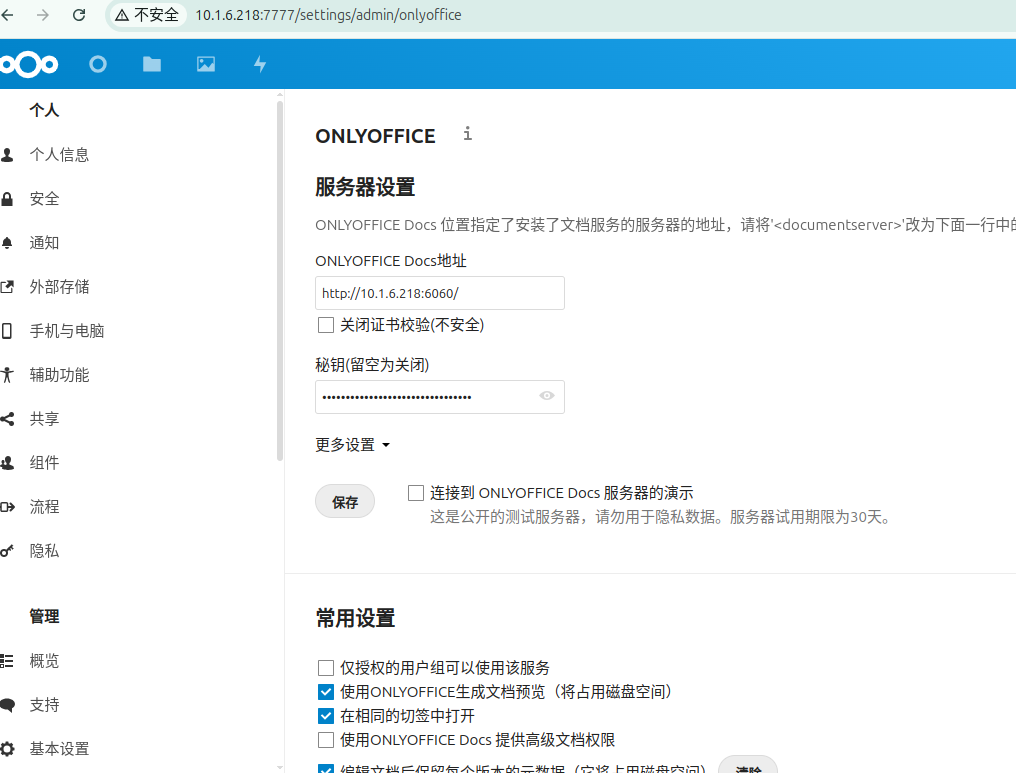Open the Files folder icon
The width and height of the screenshot is (1016, 776).
(152, 64)
